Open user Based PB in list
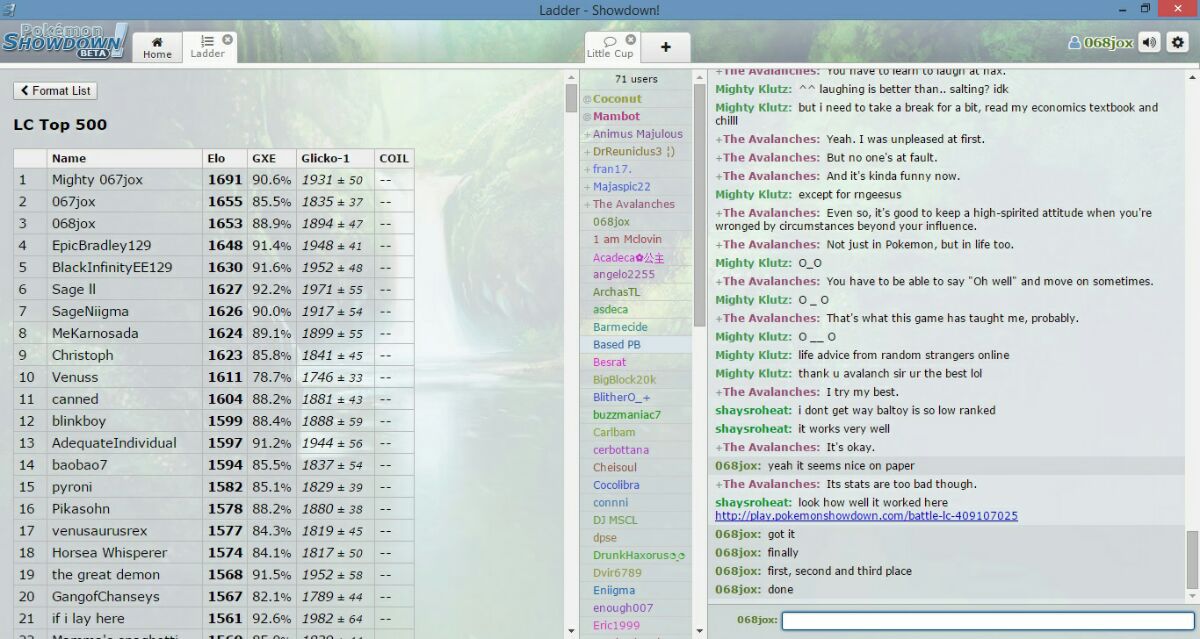 (635, 344)
